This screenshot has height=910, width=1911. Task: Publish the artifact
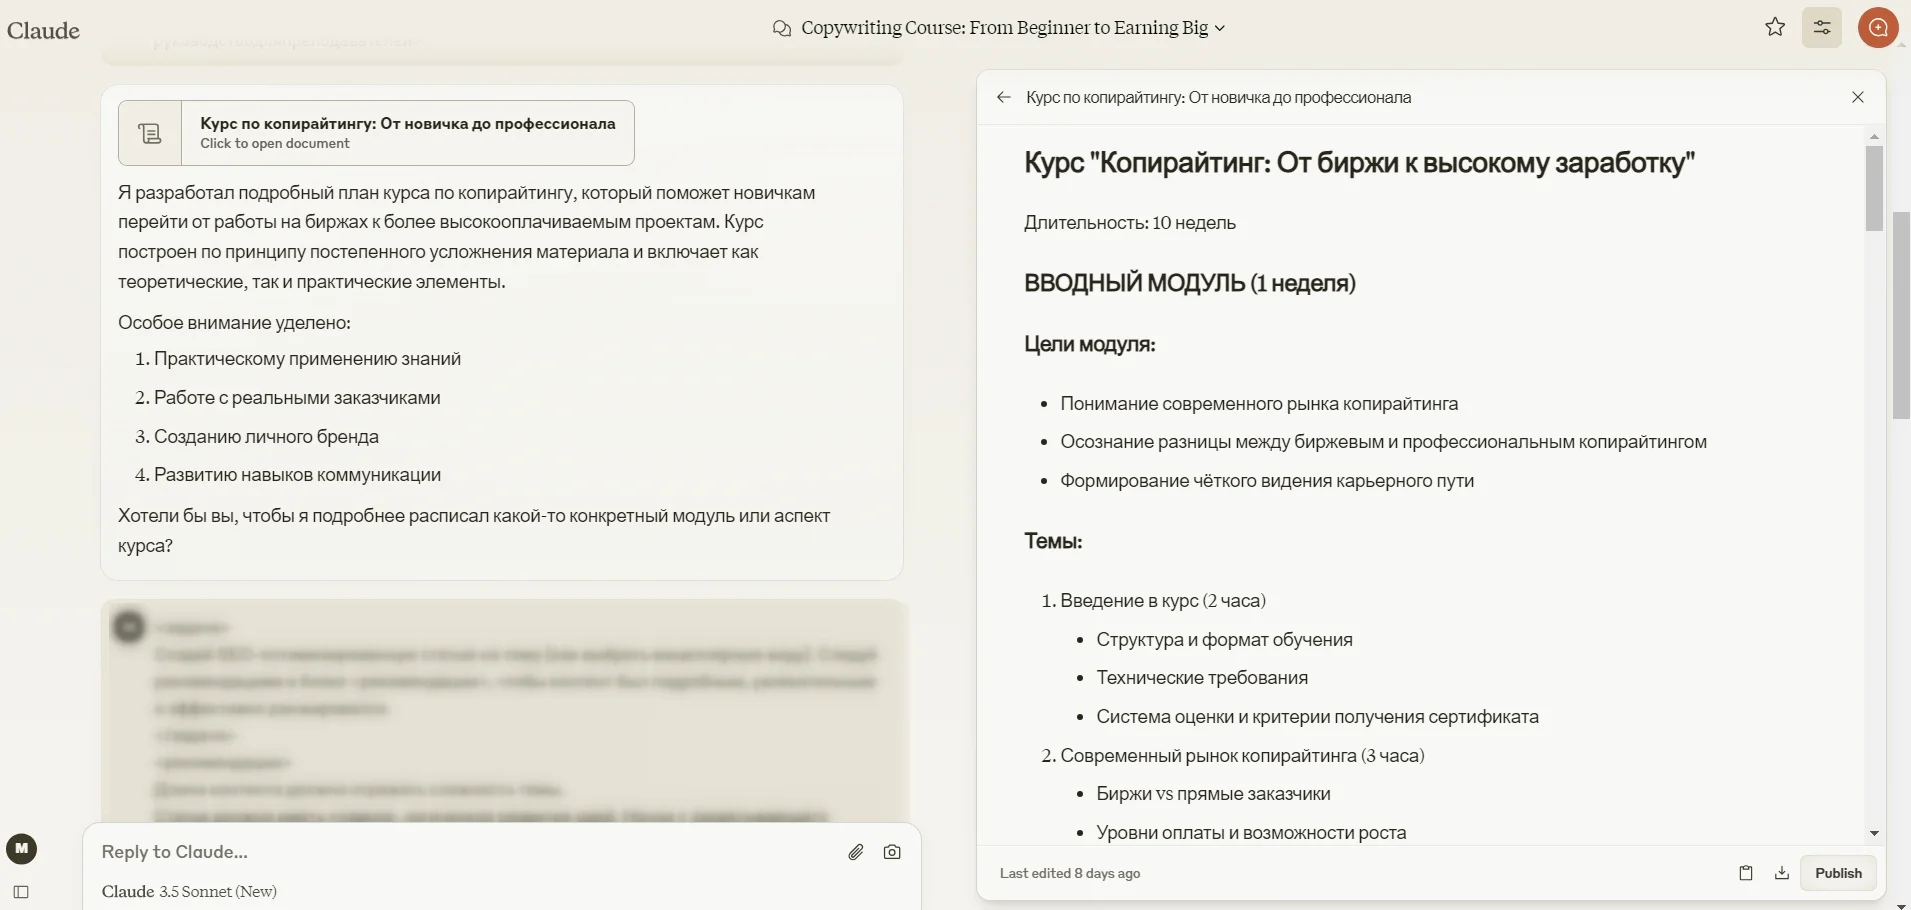click(1838, 873)
